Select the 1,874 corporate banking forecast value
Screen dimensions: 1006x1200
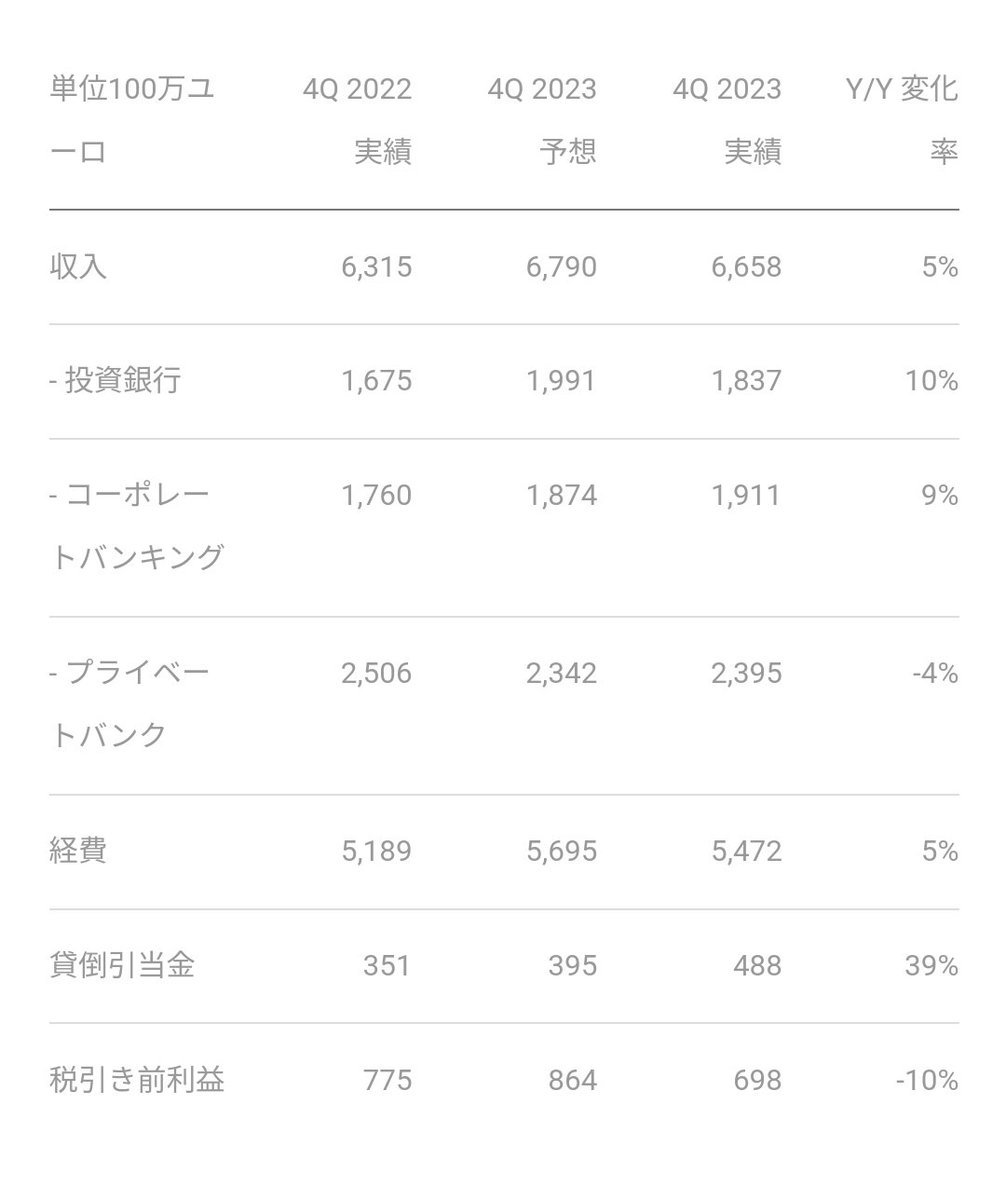[x=561, y=495]
